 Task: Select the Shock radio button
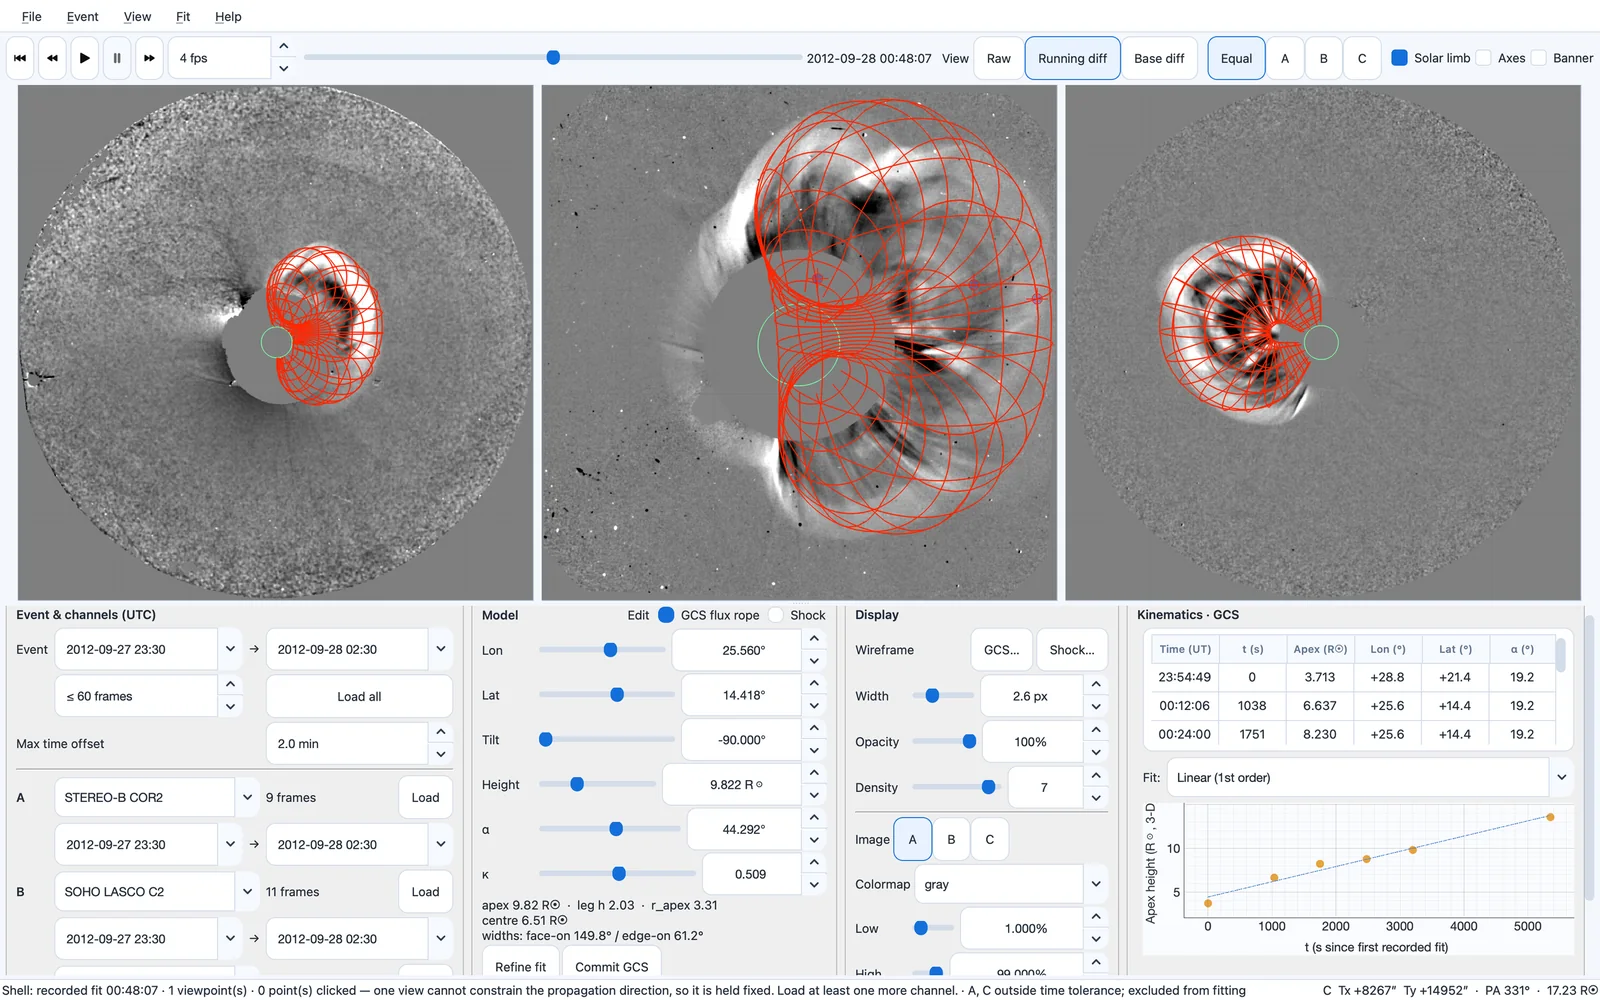pyautogui.click(x=775, y=615)
